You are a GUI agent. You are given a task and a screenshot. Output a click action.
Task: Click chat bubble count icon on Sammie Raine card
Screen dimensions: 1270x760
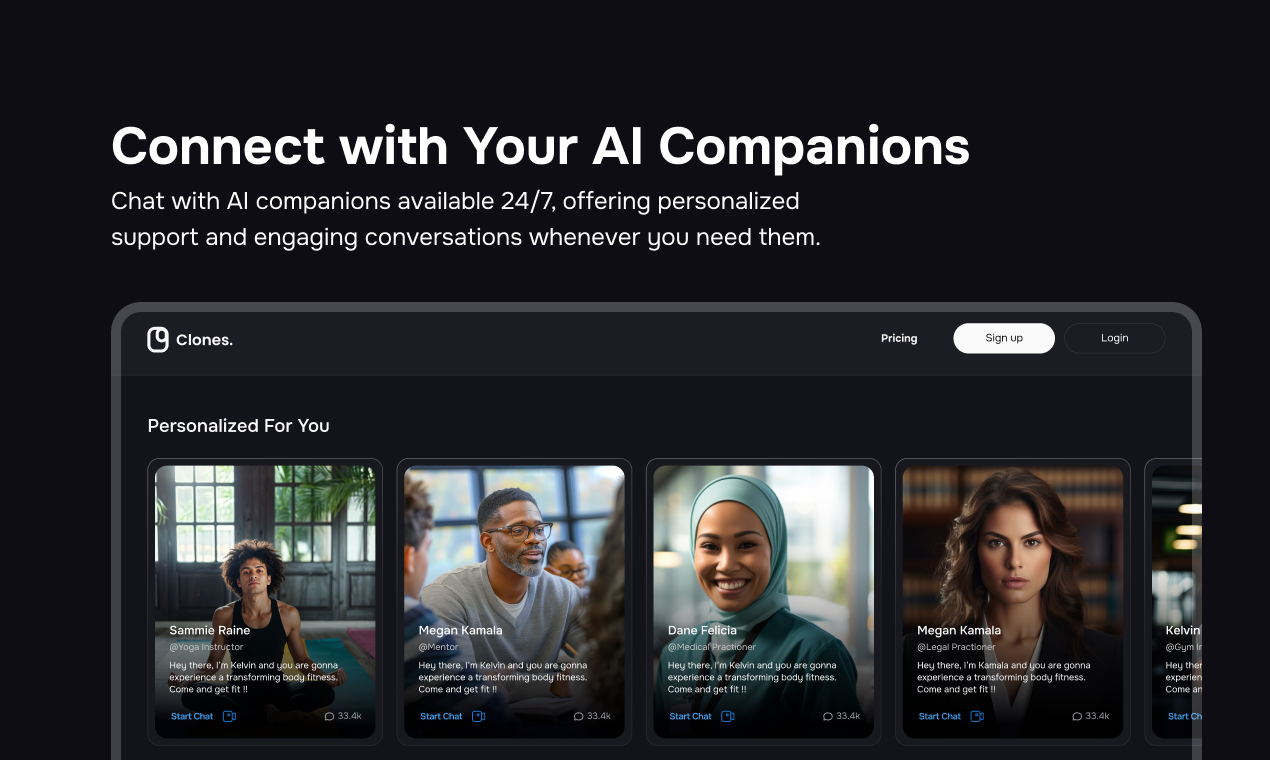pyautogui.click(x=329, y=716)
